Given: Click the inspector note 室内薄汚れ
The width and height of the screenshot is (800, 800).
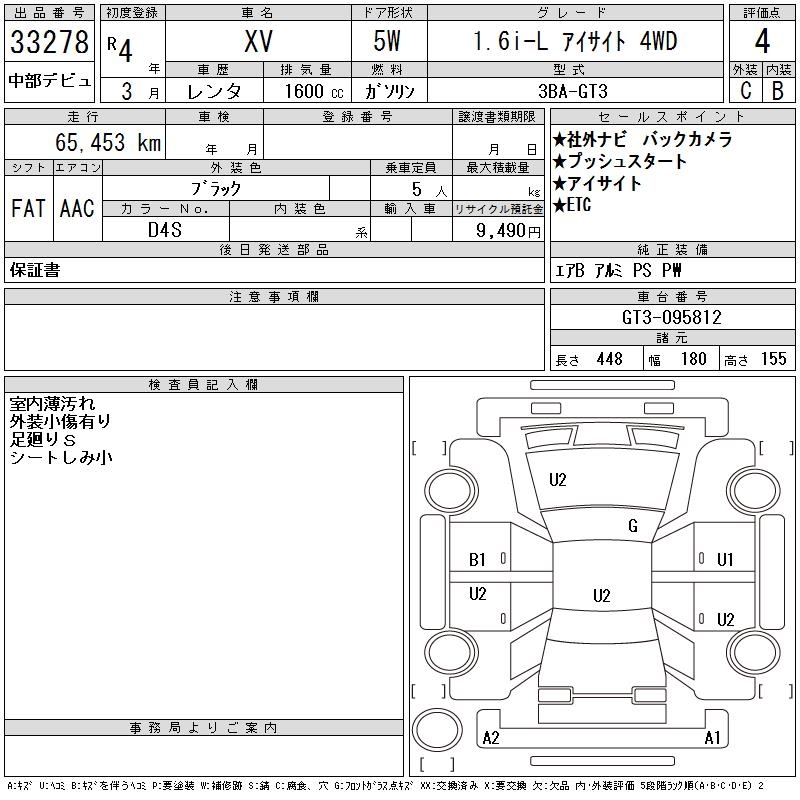Looking at the screenshot, I should click(x=52, y=404).
